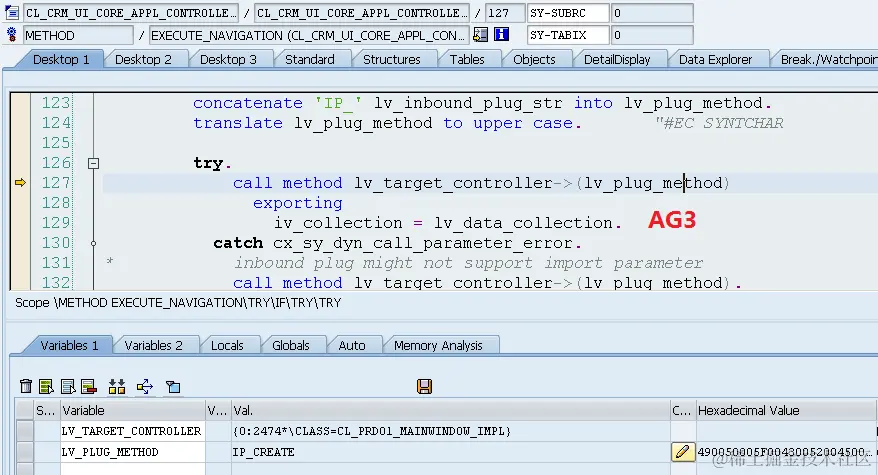
Task: Click the program source list icon
Action: 12,12
